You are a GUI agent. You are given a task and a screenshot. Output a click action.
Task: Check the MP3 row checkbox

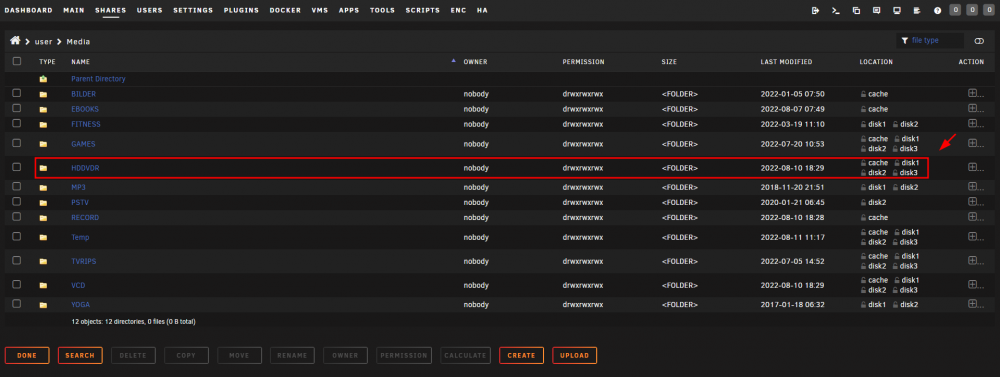17,187
